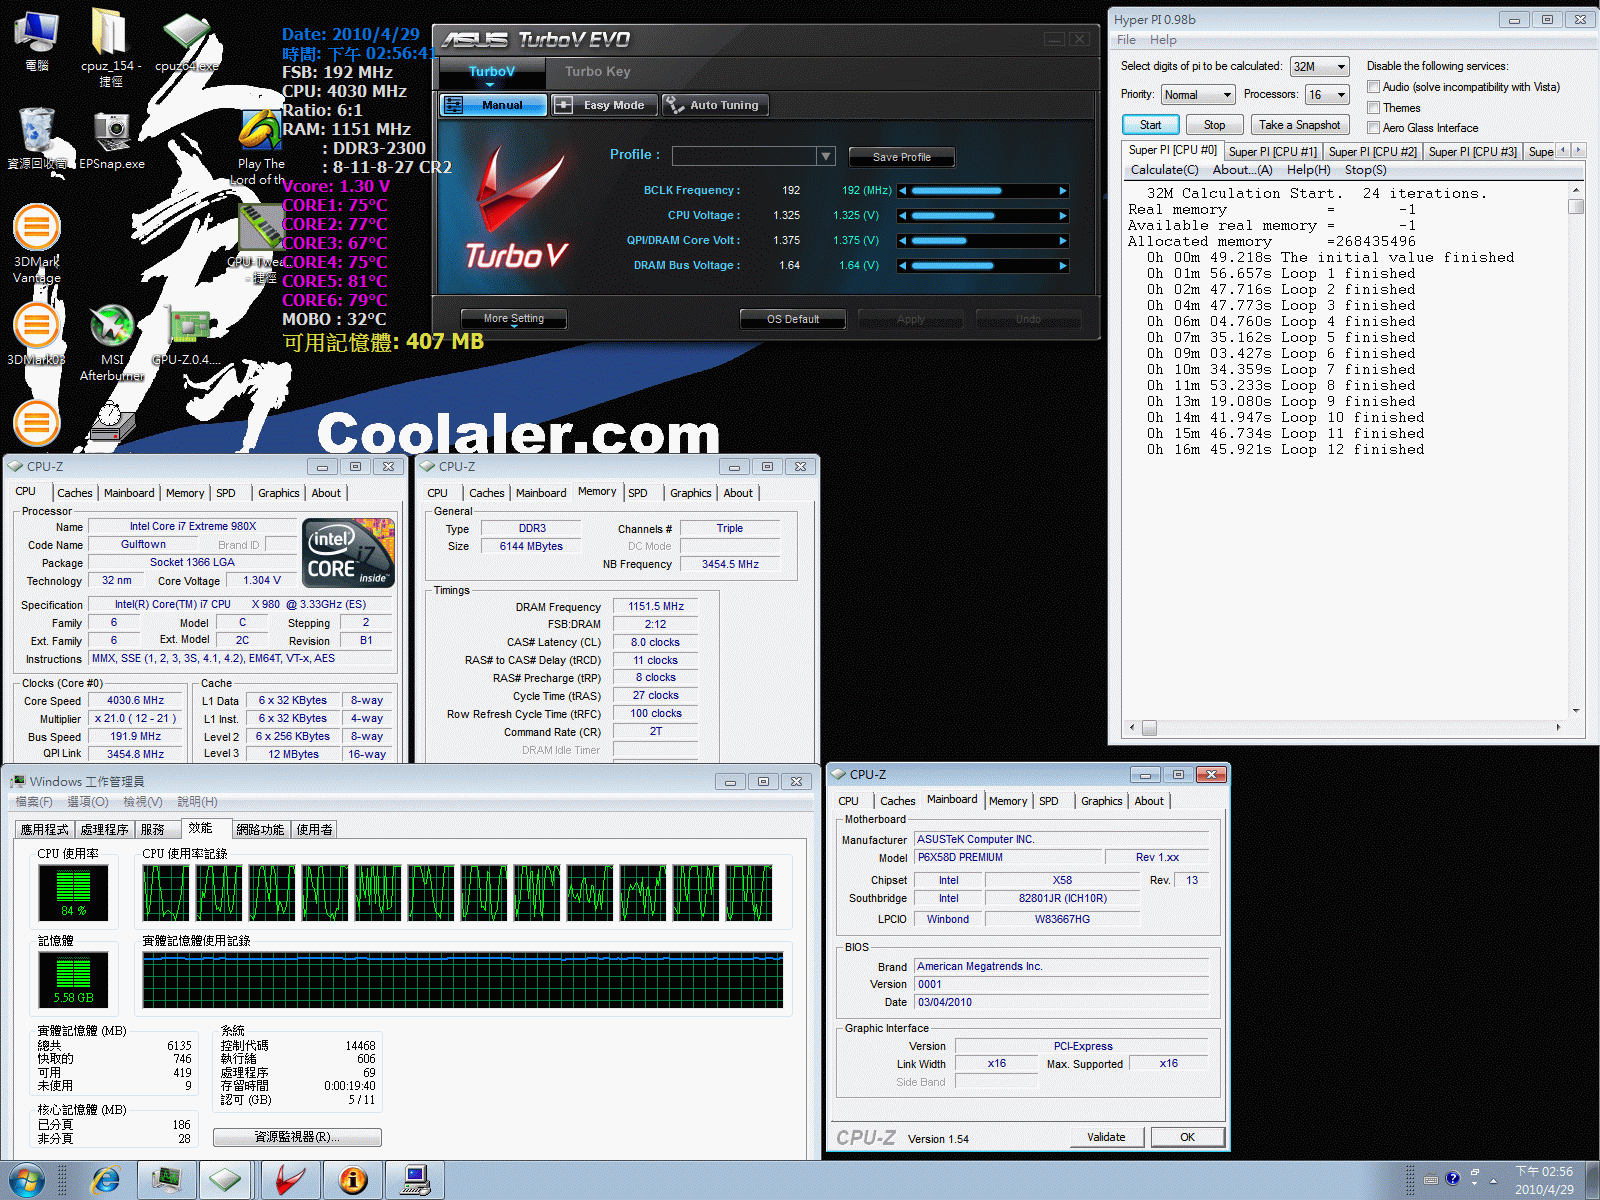Decrease BCLK Frequency with the left arrow
Screen dimensions: 1600x1200
pos(902,190)
